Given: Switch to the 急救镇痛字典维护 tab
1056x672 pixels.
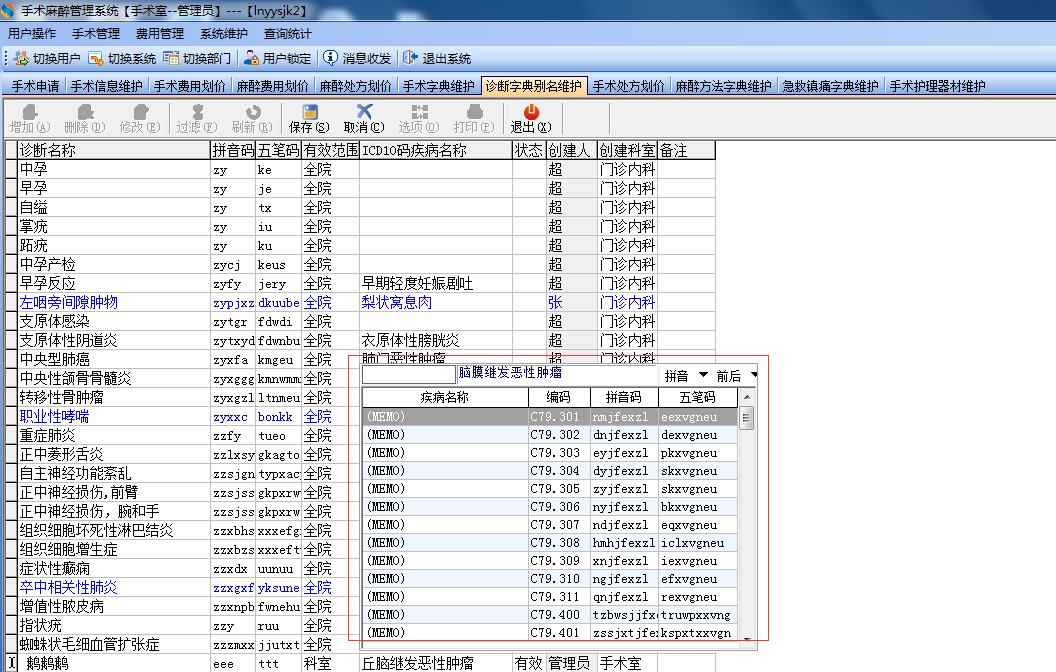Looking at the screenshot, I should click(x=830, y=86).
